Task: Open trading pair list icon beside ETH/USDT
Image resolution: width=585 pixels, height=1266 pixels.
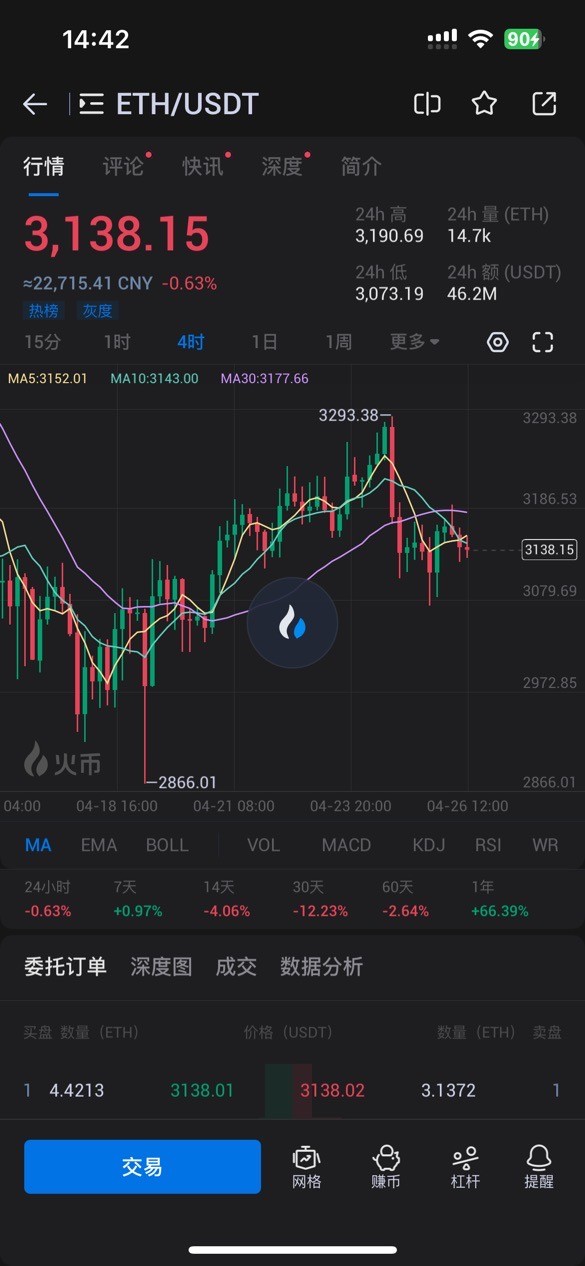Action: click(x=92, y=104)
